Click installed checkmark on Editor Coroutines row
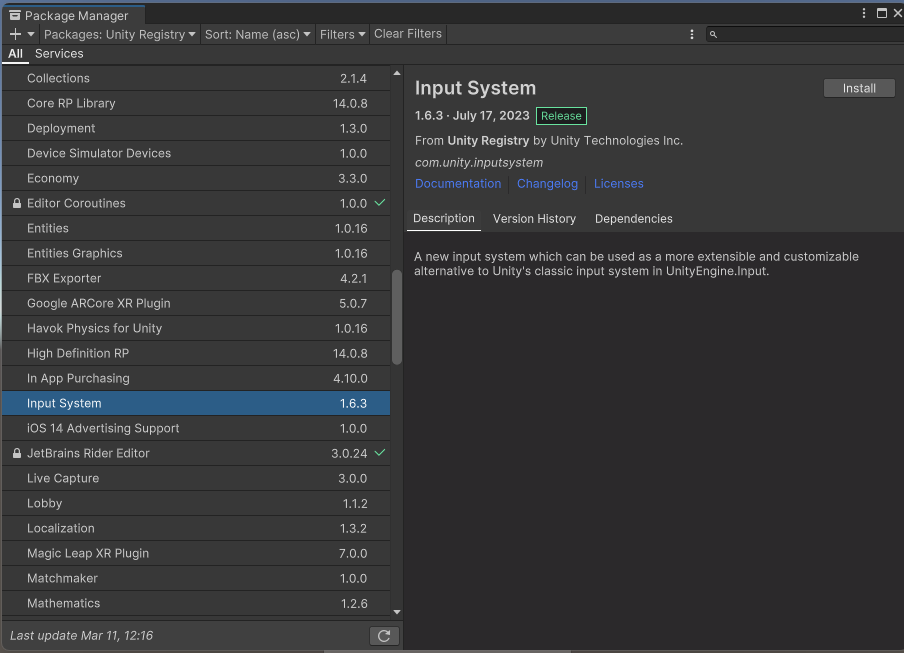Viewport: 904px width, 653px height. pos(380,203)
